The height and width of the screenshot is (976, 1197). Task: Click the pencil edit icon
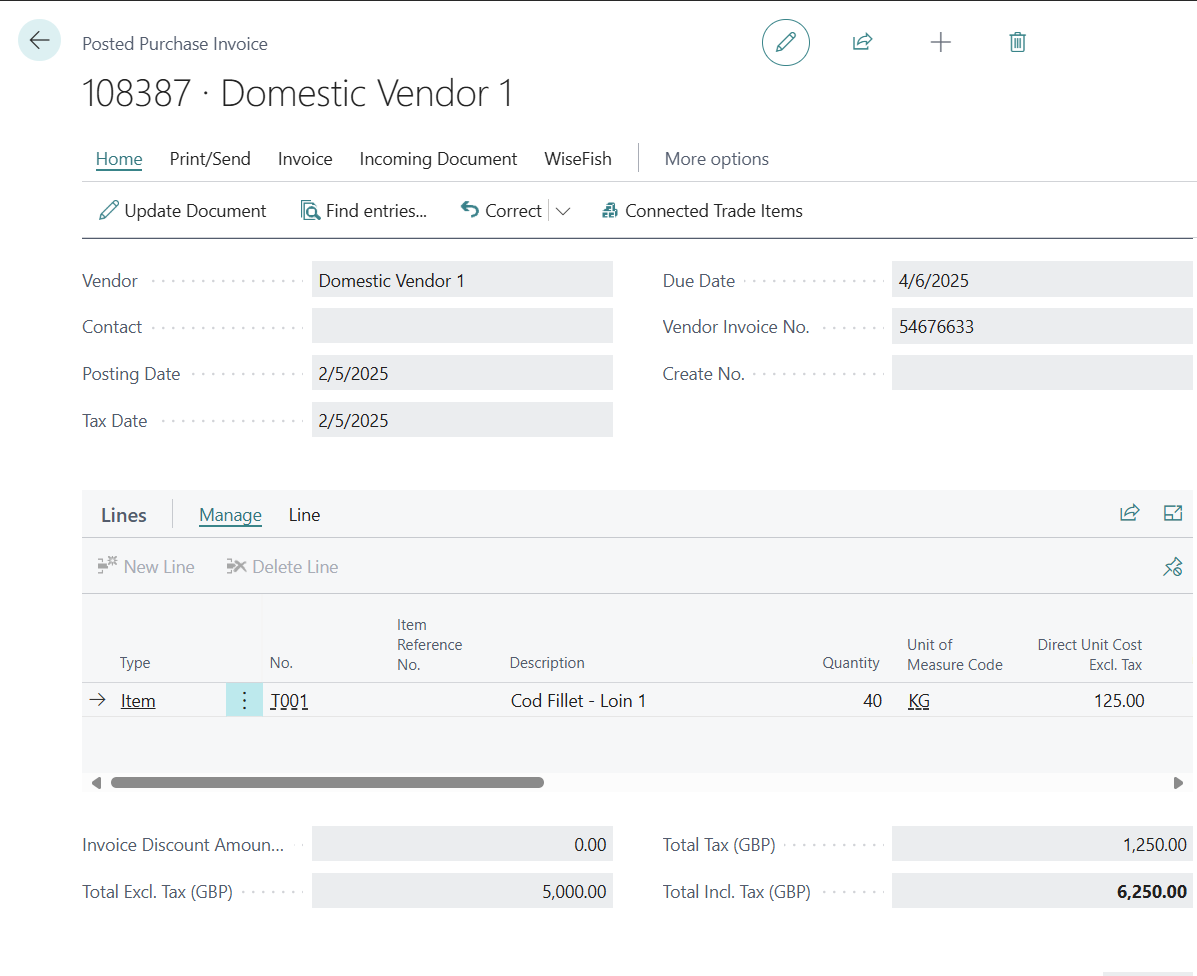coord(785,42)
